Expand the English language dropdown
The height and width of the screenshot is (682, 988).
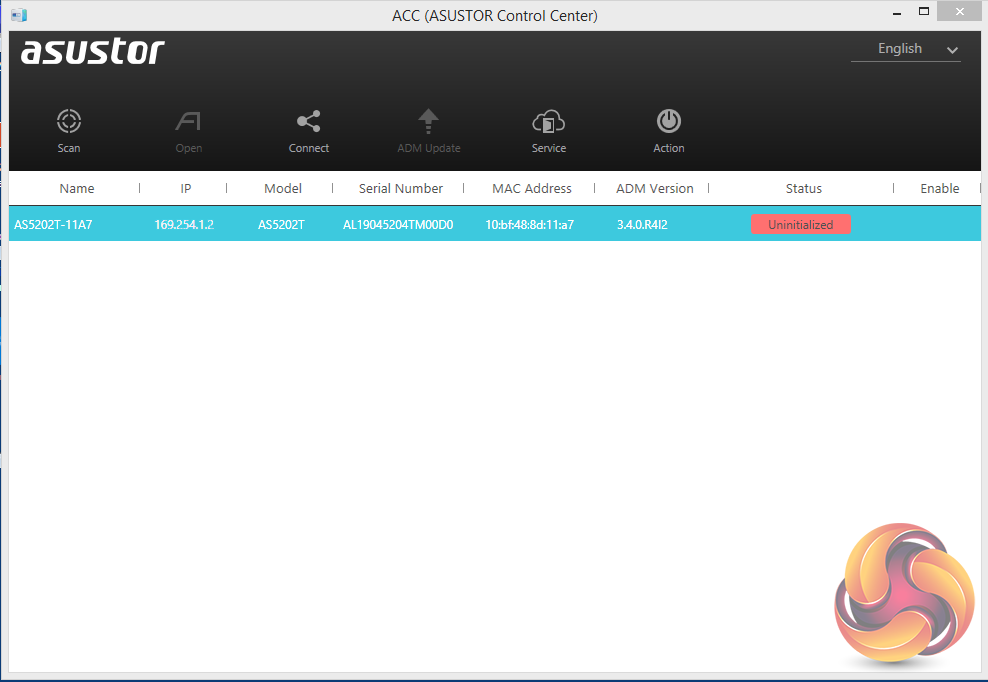click(905, 49)
